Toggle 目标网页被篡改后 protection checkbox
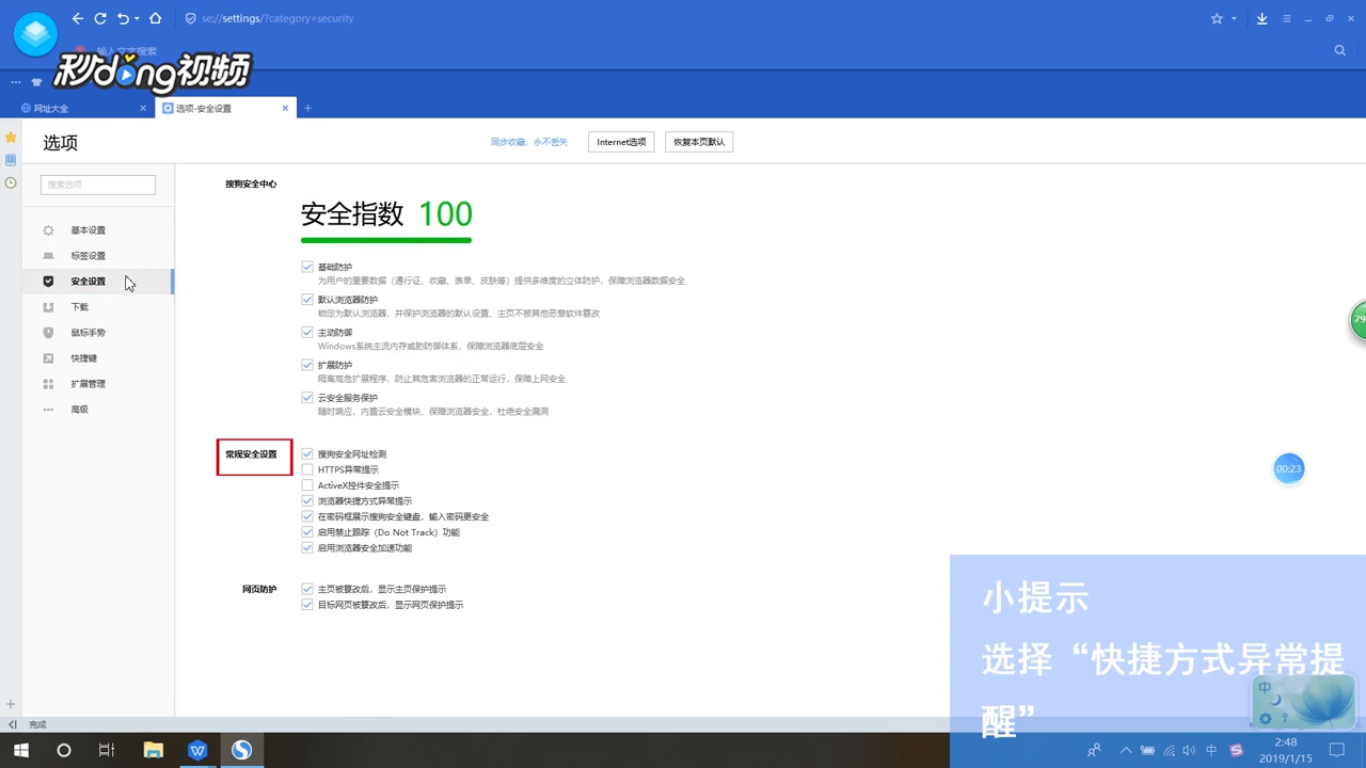1366x768 pixels. tap(307, 605)
